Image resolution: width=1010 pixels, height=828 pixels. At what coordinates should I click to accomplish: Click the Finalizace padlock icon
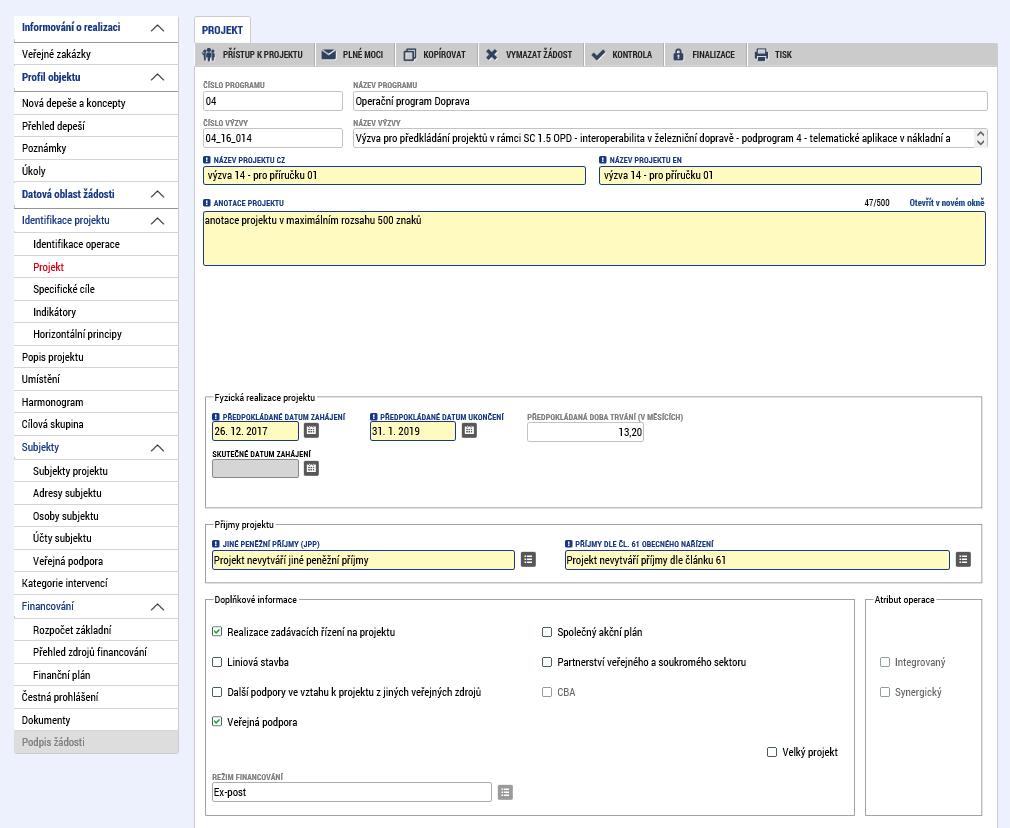coord(678,55)
